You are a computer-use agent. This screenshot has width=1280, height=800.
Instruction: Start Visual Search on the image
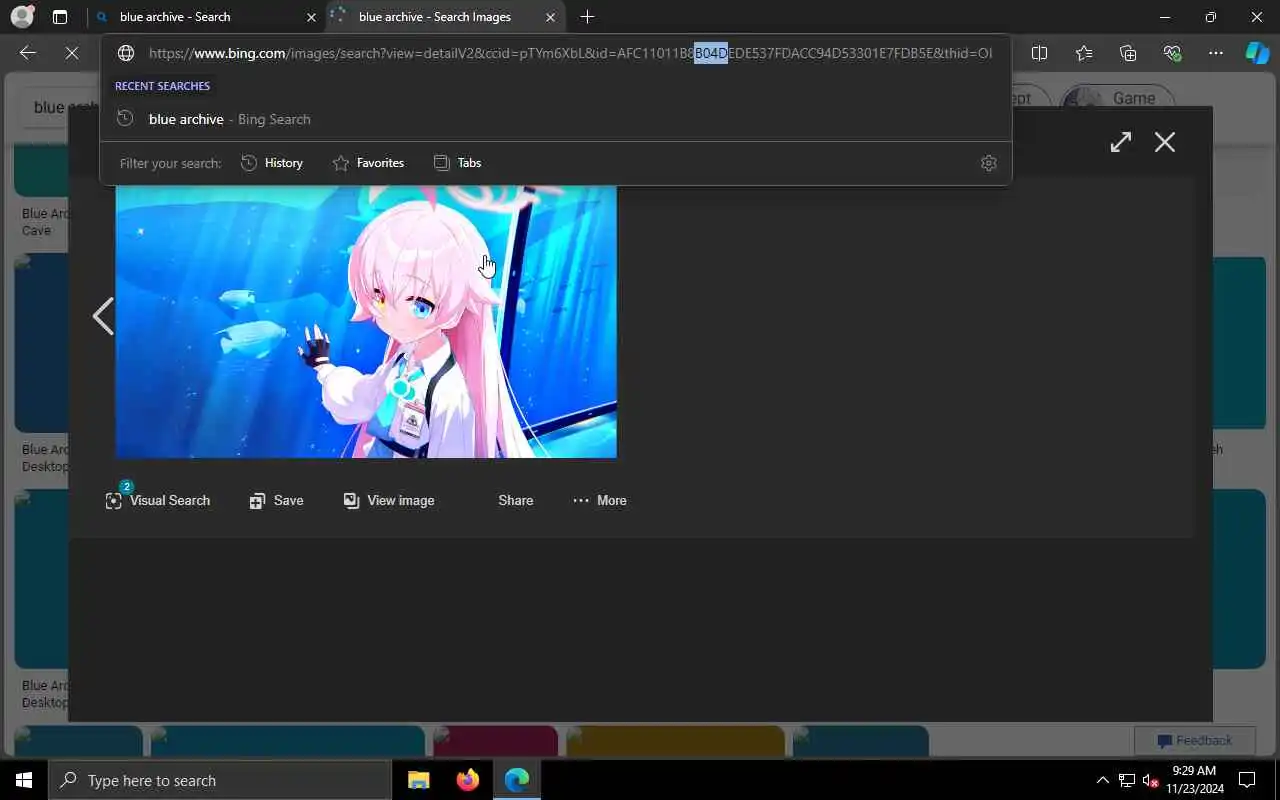pos(158,500)
